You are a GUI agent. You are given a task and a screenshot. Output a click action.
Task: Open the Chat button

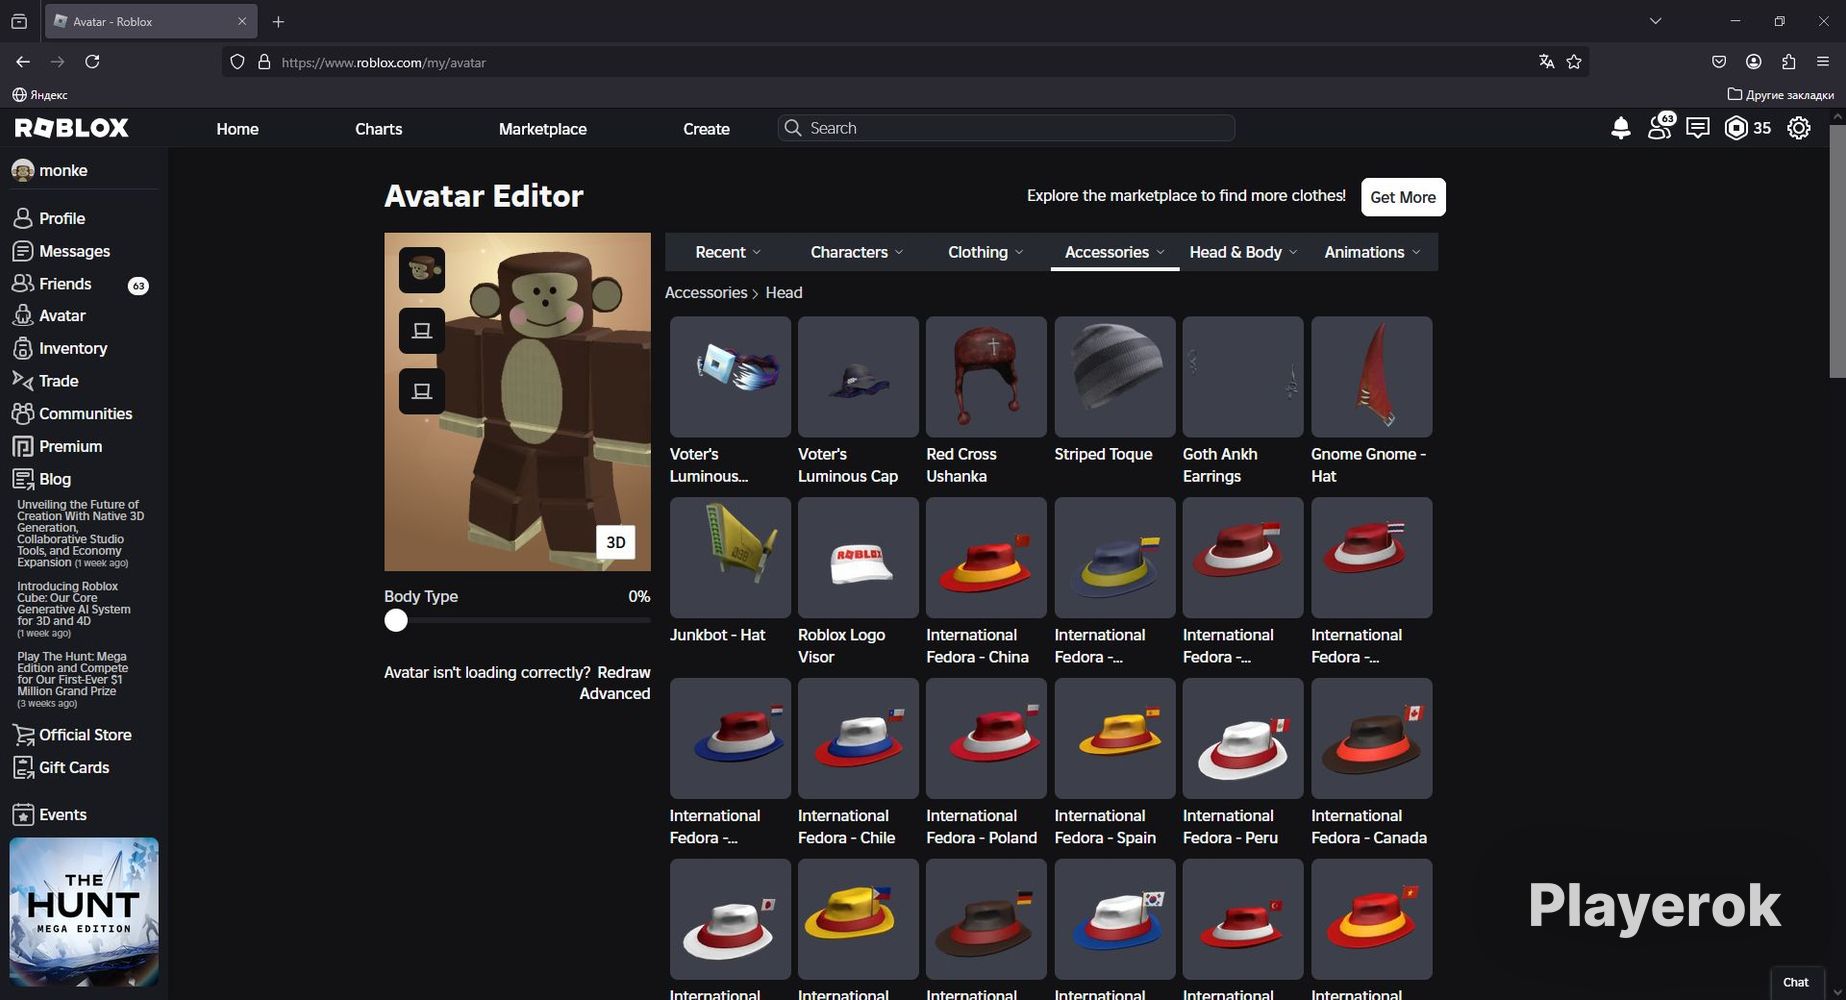[1796, 983]
